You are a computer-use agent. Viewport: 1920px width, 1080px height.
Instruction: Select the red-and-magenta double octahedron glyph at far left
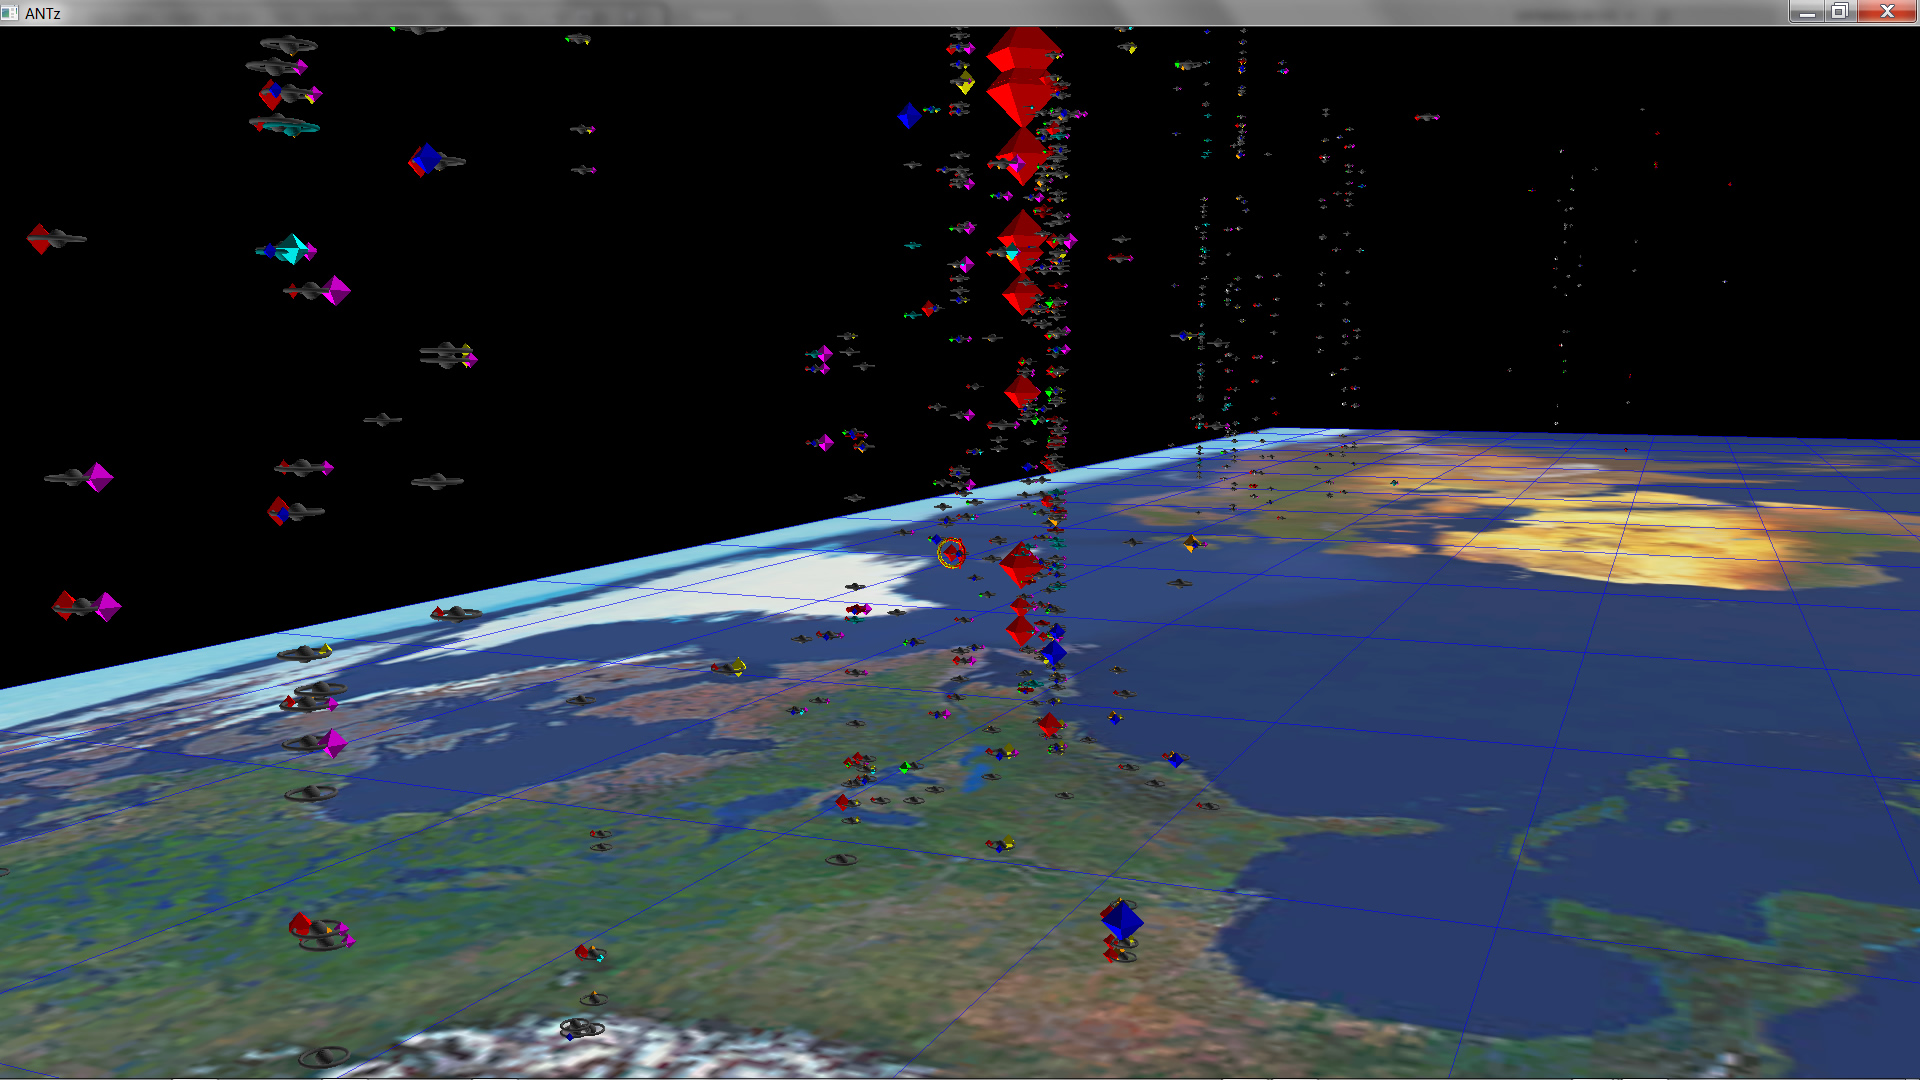(x=87, y=606)
